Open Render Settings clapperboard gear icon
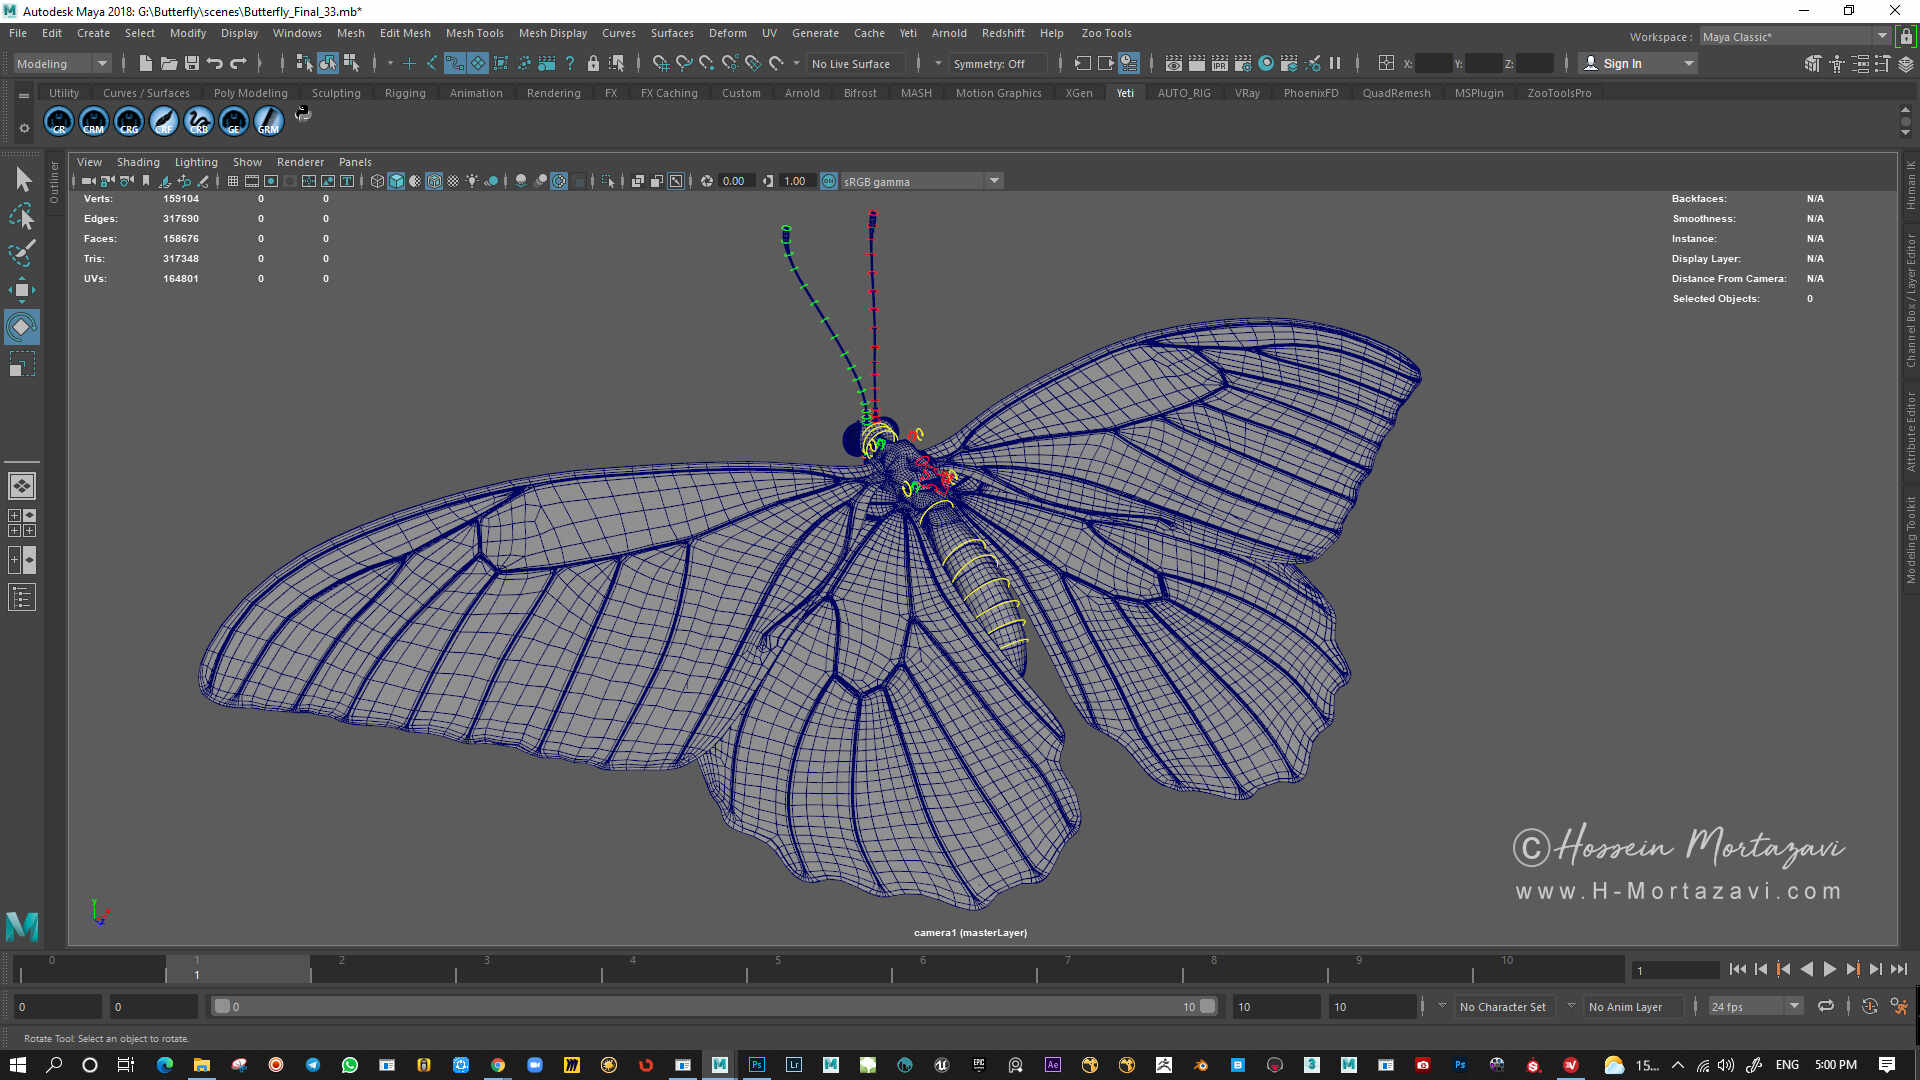The height and width of the screenshot is (1080, 1920). click(1243, 63)
